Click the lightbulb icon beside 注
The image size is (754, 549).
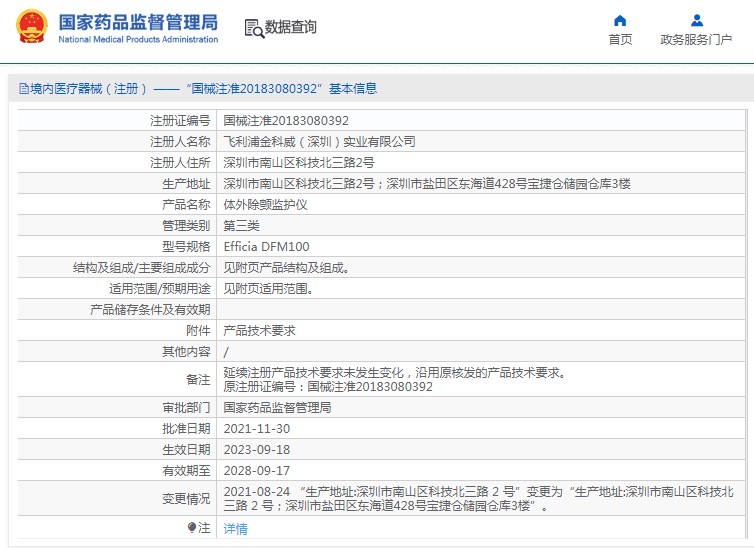[191, 527]
